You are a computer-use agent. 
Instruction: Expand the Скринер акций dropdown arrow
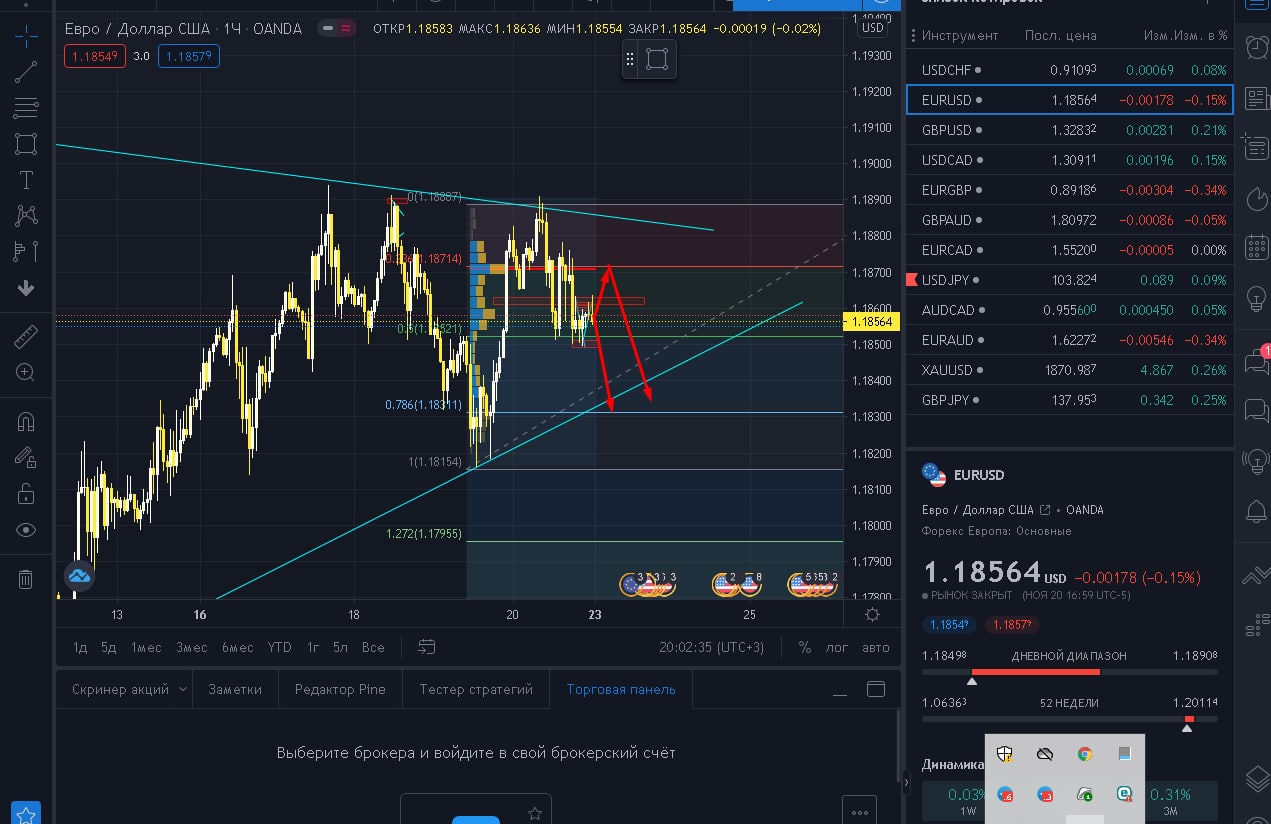pyautogui.click(x=182, y=689)
